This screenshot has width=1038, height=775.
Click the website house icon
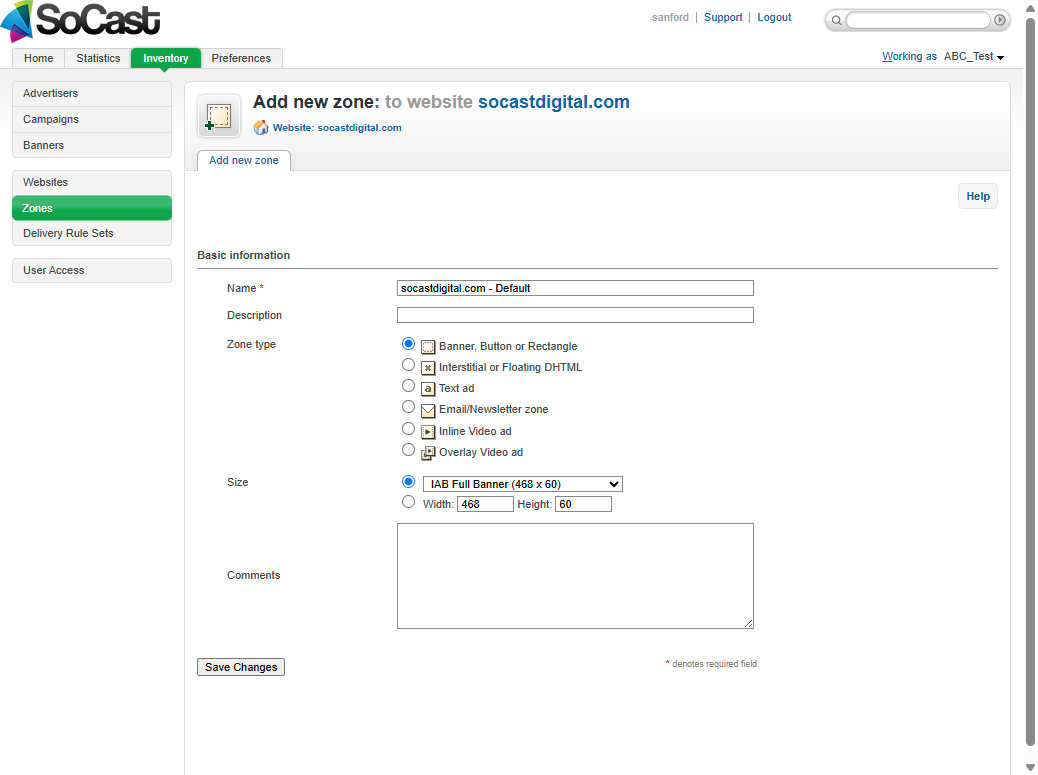[261, 128]
